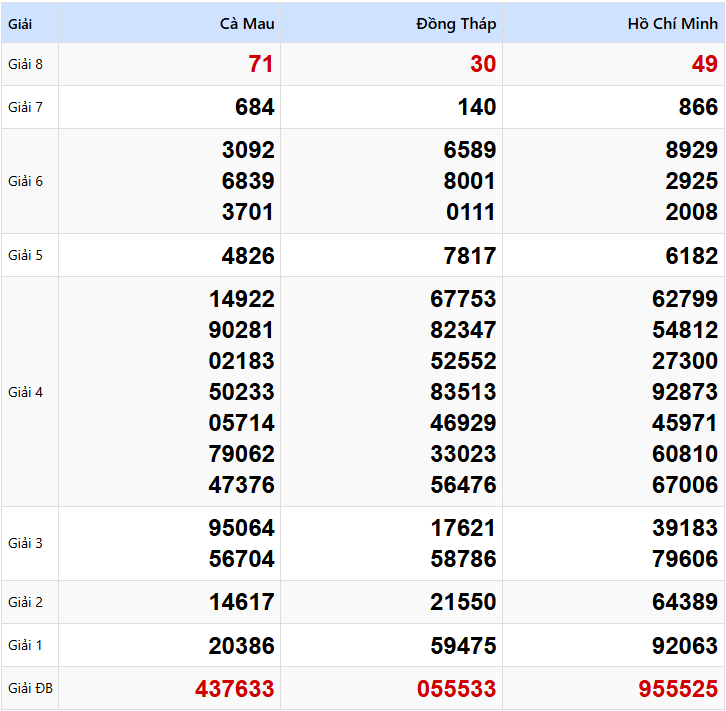The image size is (726, 711).
Task: Click the number 67753 in Giải 4
Action: (x=463, y=299)
